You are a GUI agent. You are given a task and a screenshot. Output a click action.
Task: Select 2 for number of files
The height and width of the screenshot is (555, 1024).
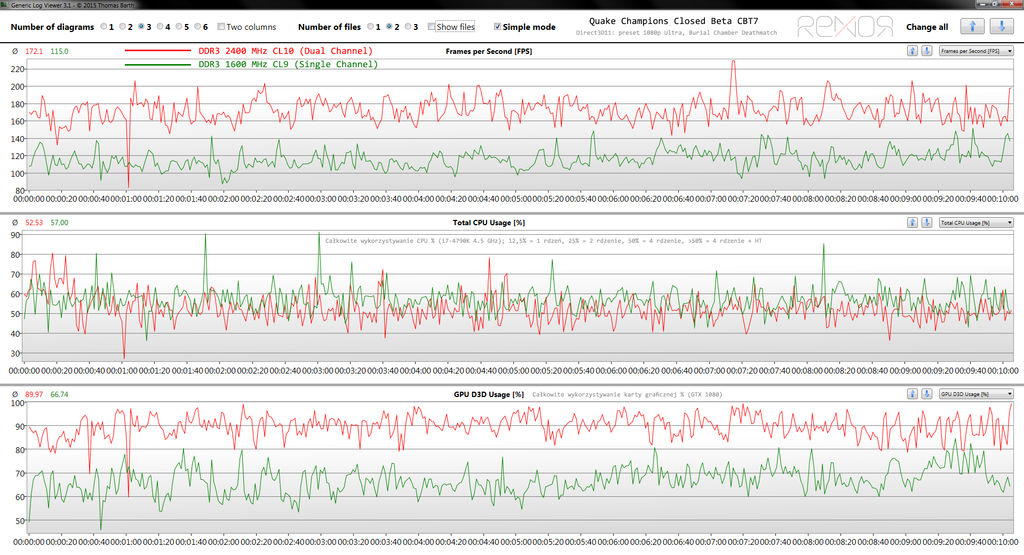(389, 27)
